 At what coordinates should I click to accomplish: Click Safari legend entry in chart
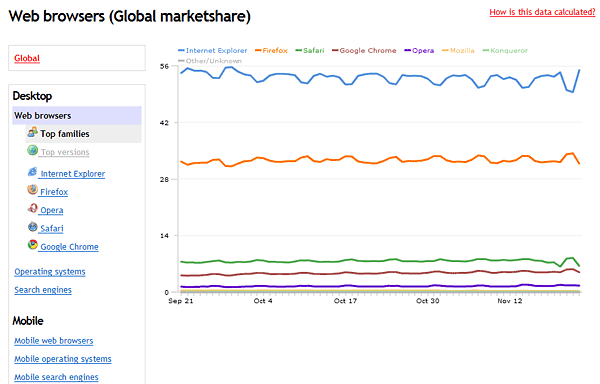[x=310, y=50]
